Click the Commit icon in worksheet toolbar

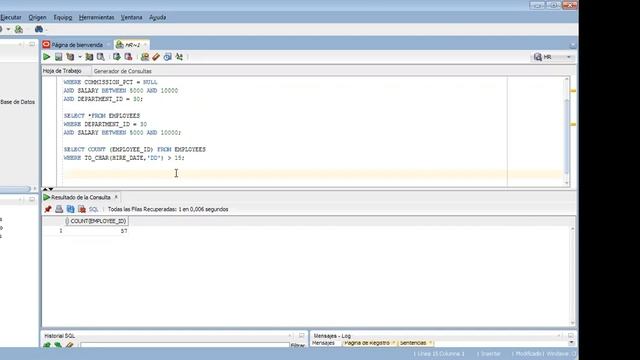point(117,57)
